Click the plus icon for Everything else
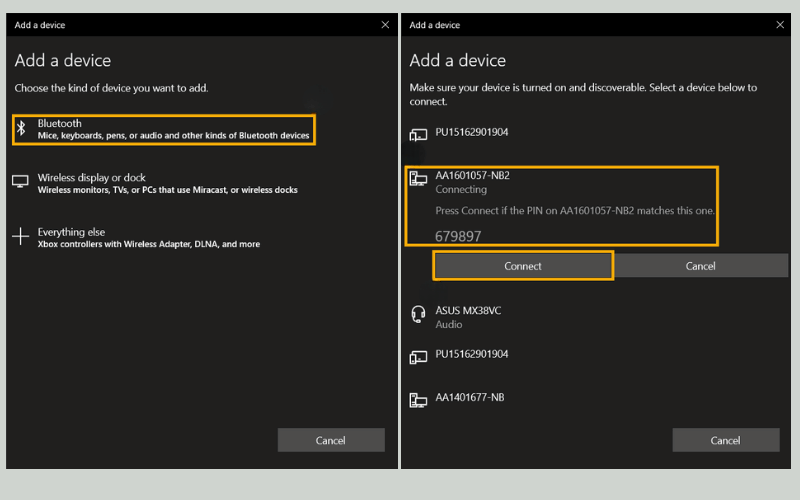 [x=20, y=236]
